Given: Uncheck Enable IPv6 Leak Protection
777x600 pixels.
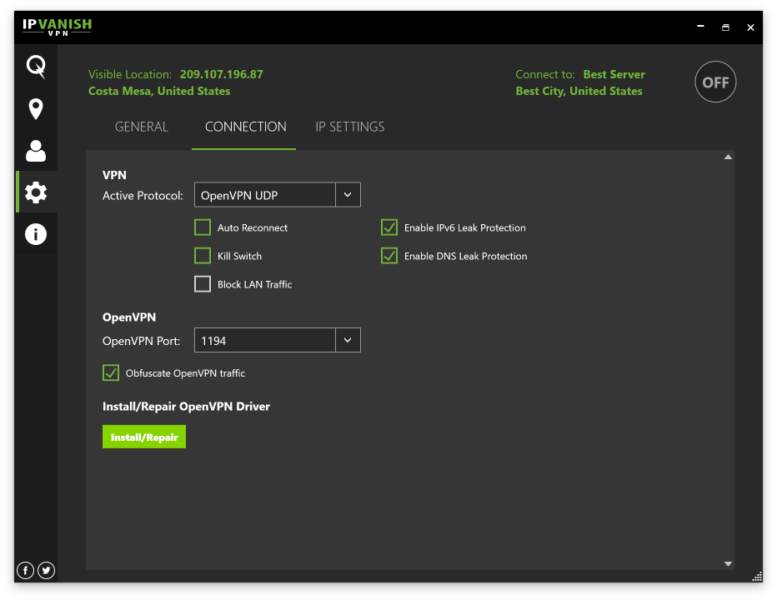Looking at the screenshot, I should pyautogui.click(x=389, y=227).
